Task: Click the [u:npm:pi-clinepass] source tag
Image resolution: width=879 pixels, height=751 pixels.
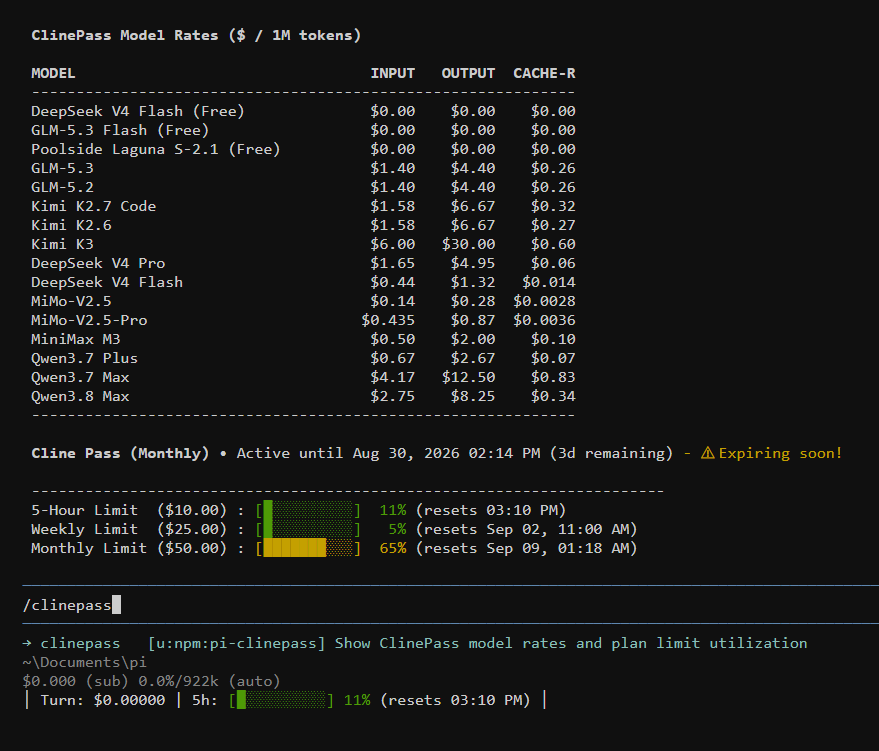Action: pyautogui.click(x=236, y=643)
